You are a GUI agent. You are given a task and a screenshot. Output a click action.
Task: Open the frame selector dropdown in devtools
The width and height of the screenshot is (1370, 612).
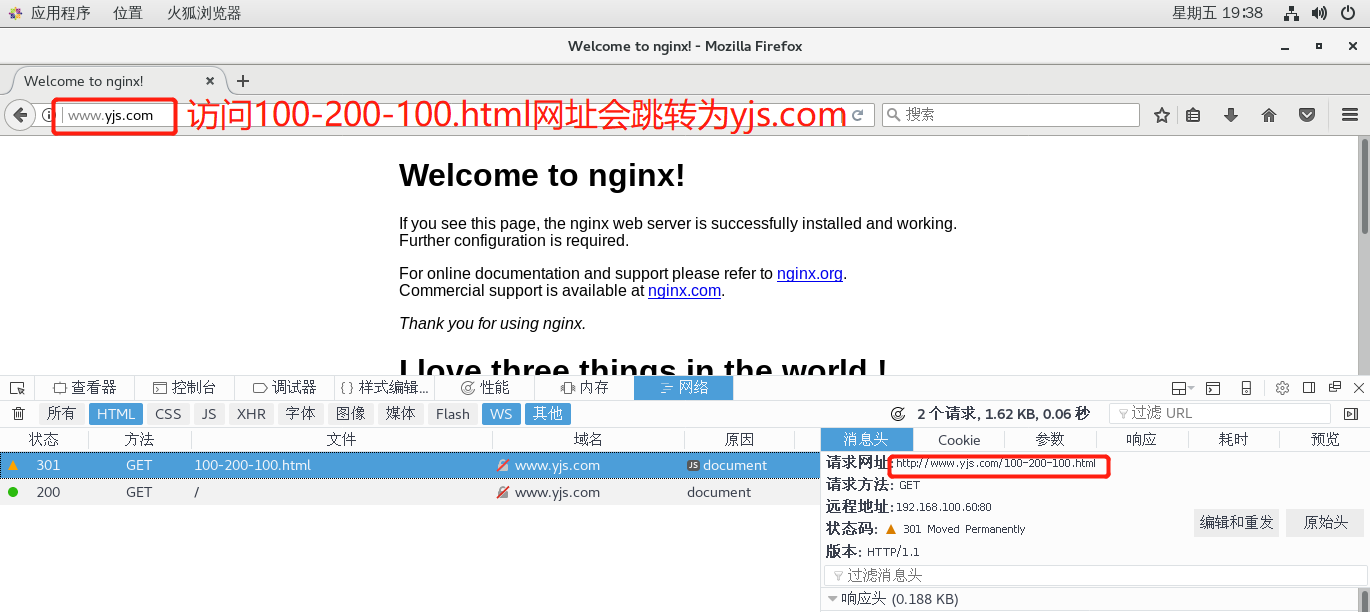click(1183, 388)
